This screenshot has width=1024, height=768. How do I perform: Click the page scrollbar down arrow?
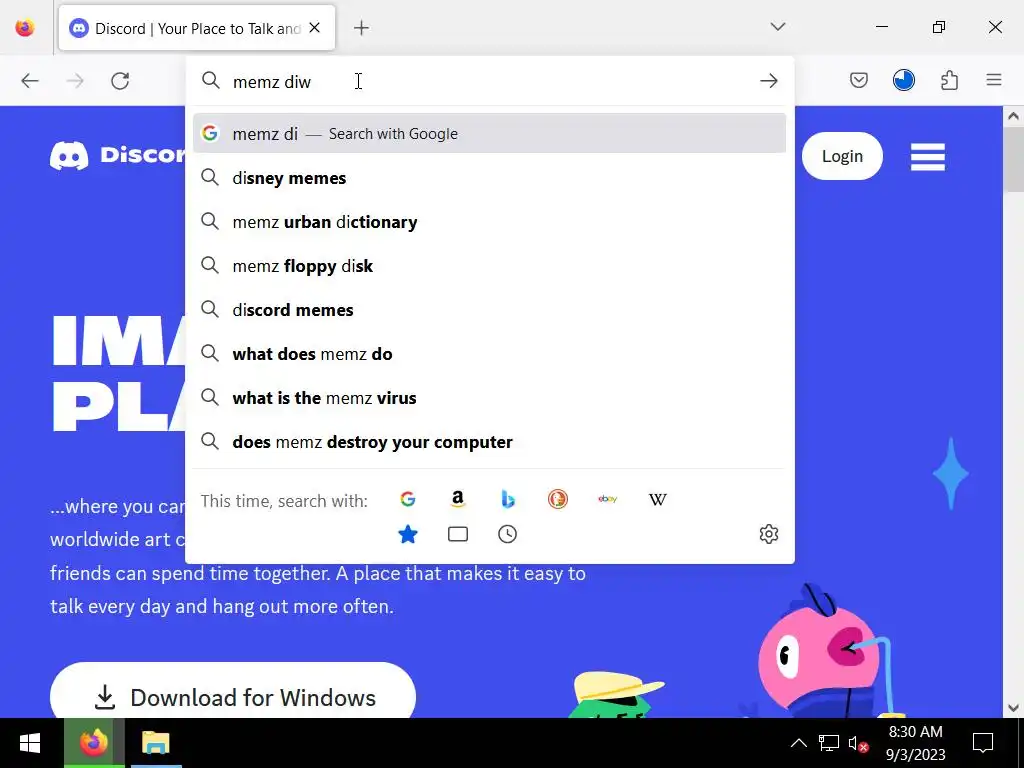(x=1013, y=707)
